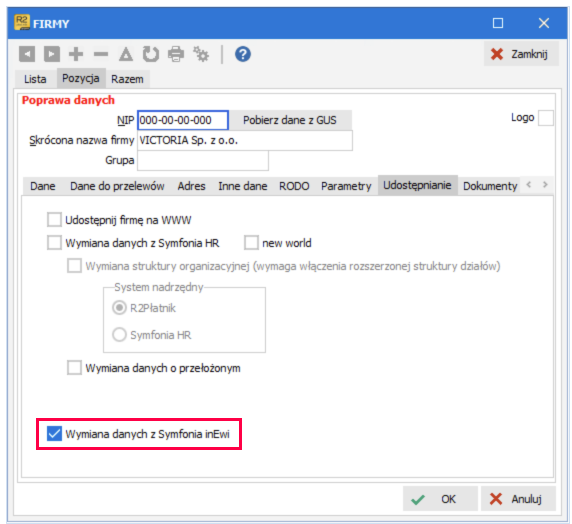Viewport: 572px width, 524px height.
Task: Tick the new world checkbox
Action: (x=251, y=243)
